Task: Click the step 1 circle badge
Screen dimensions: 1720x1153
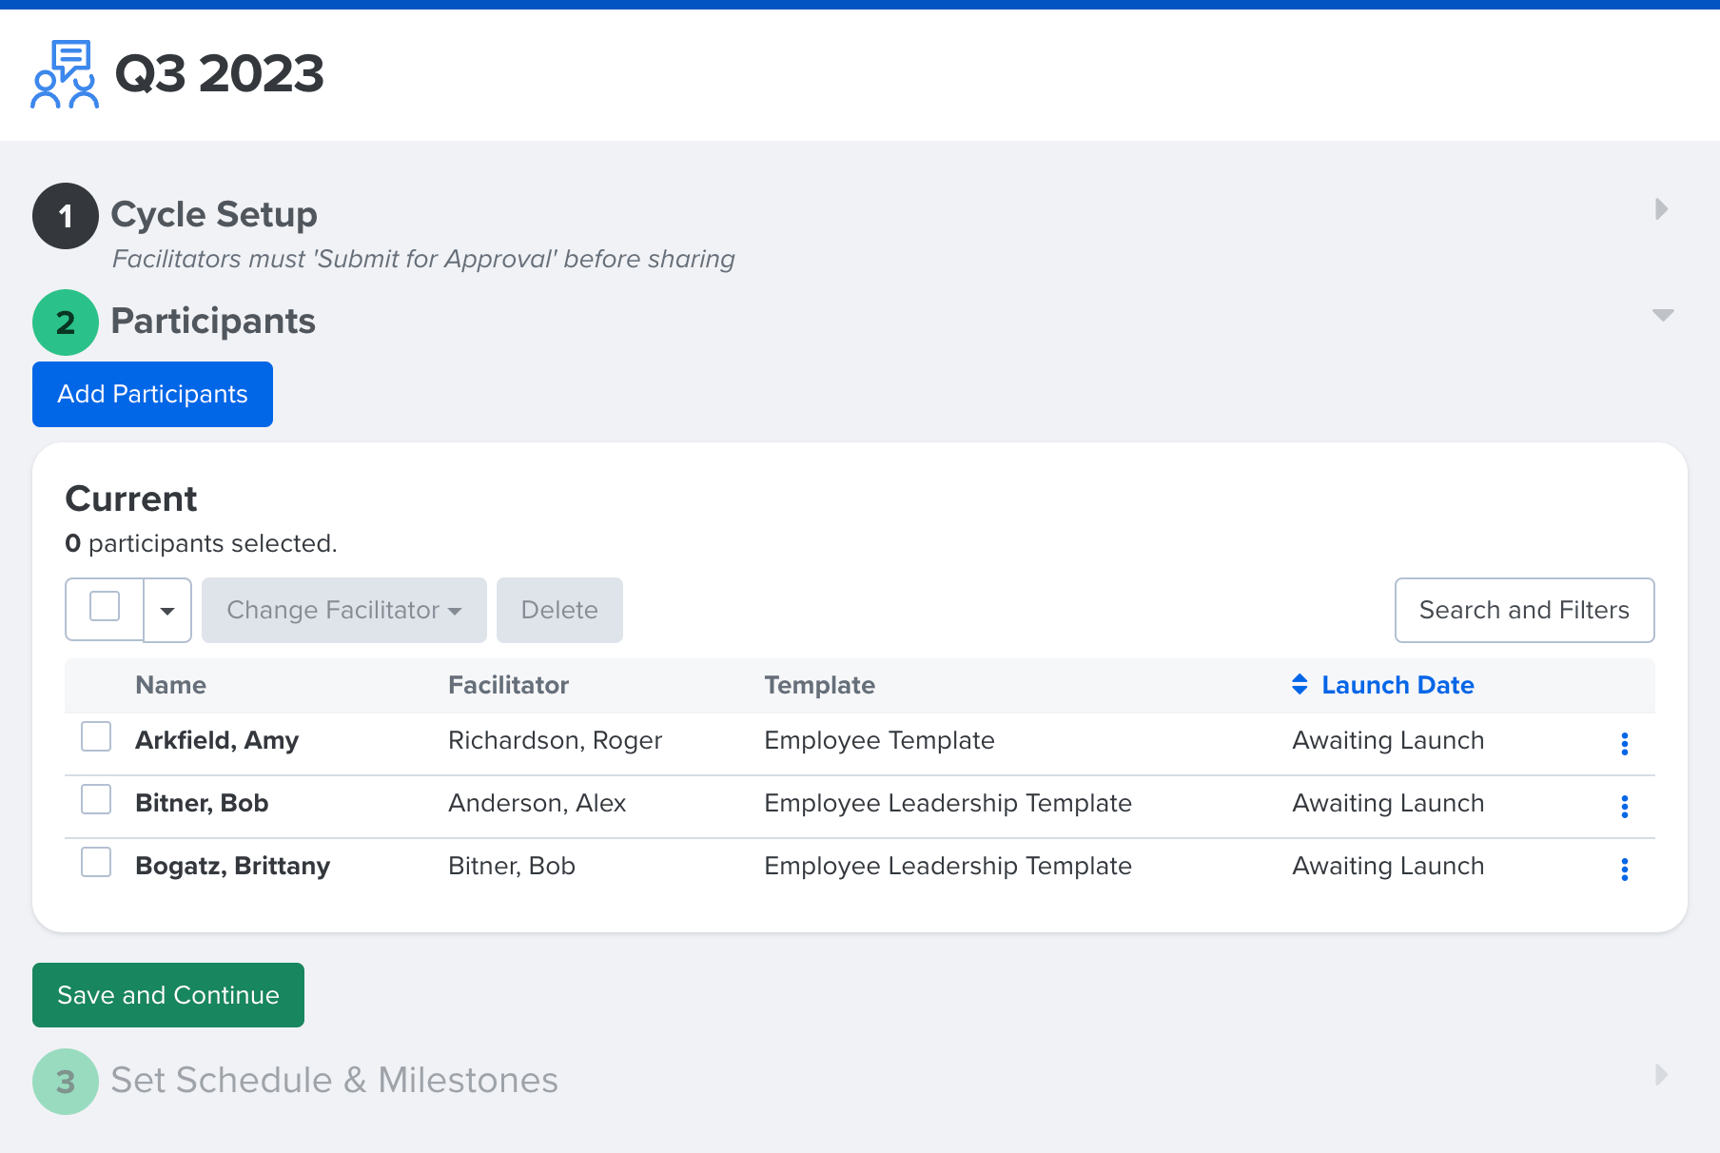Action: click(x=65, y=215)
